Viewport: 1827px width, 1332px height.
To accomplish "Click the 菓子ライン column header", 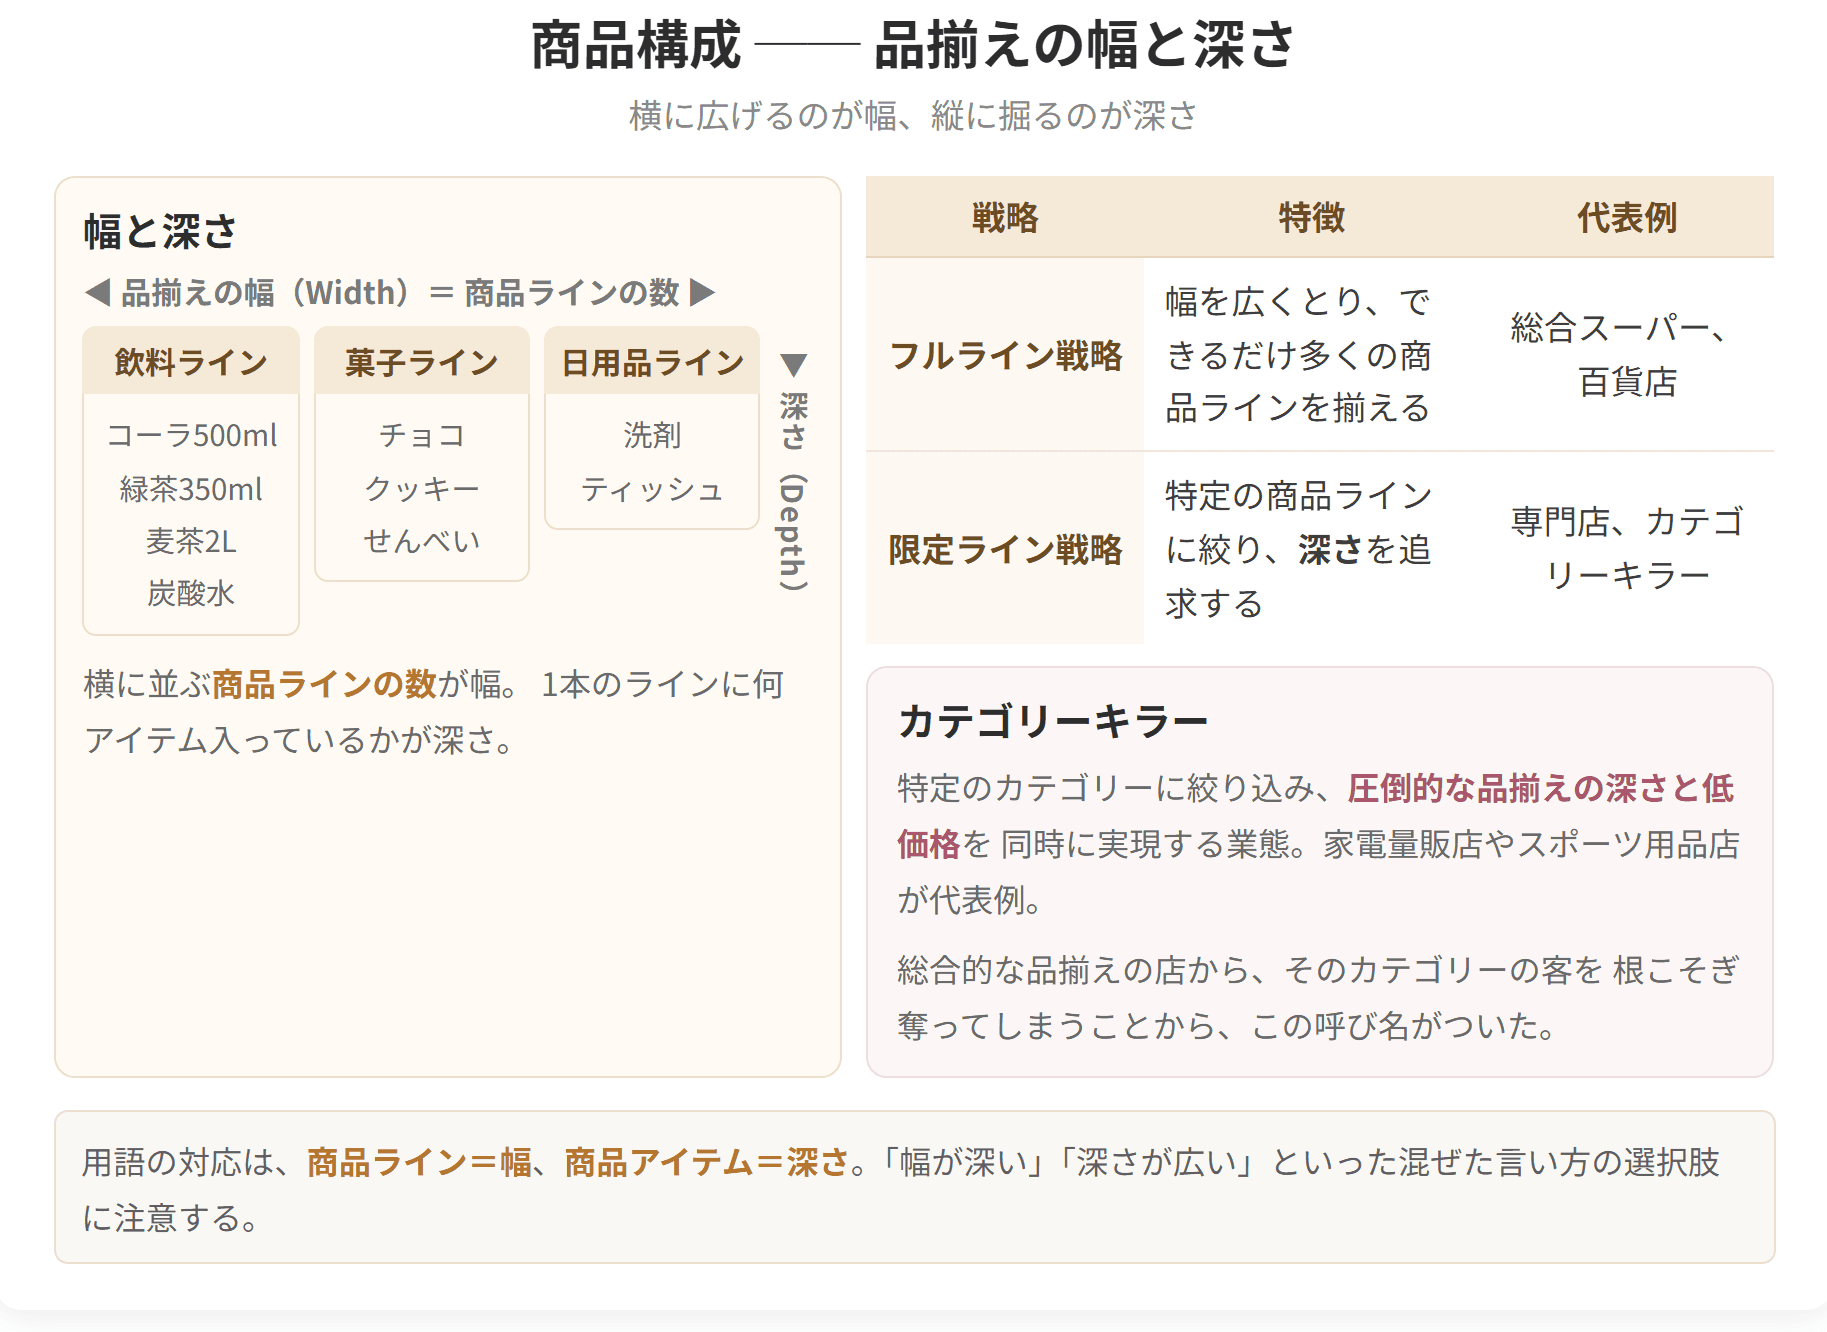I will coord(422,361).
